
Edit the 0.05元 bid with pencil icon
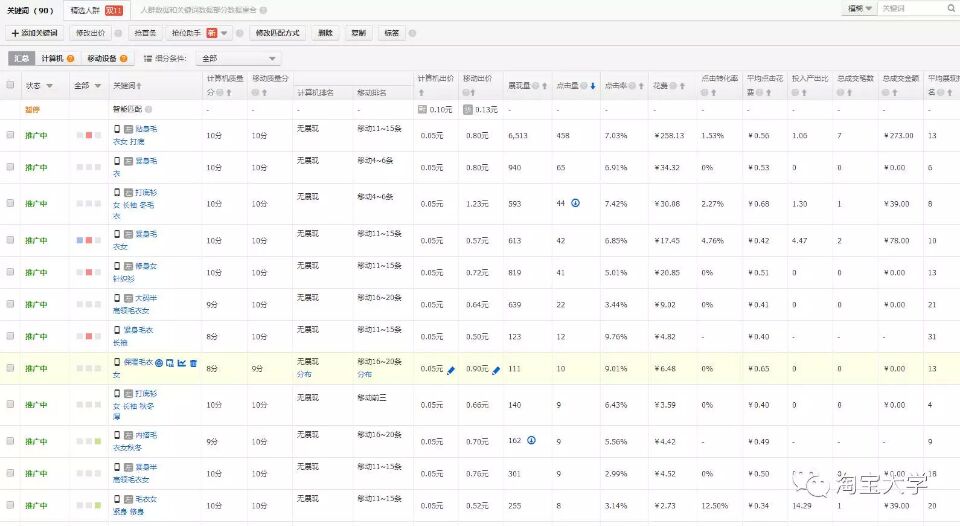[451, 370]
